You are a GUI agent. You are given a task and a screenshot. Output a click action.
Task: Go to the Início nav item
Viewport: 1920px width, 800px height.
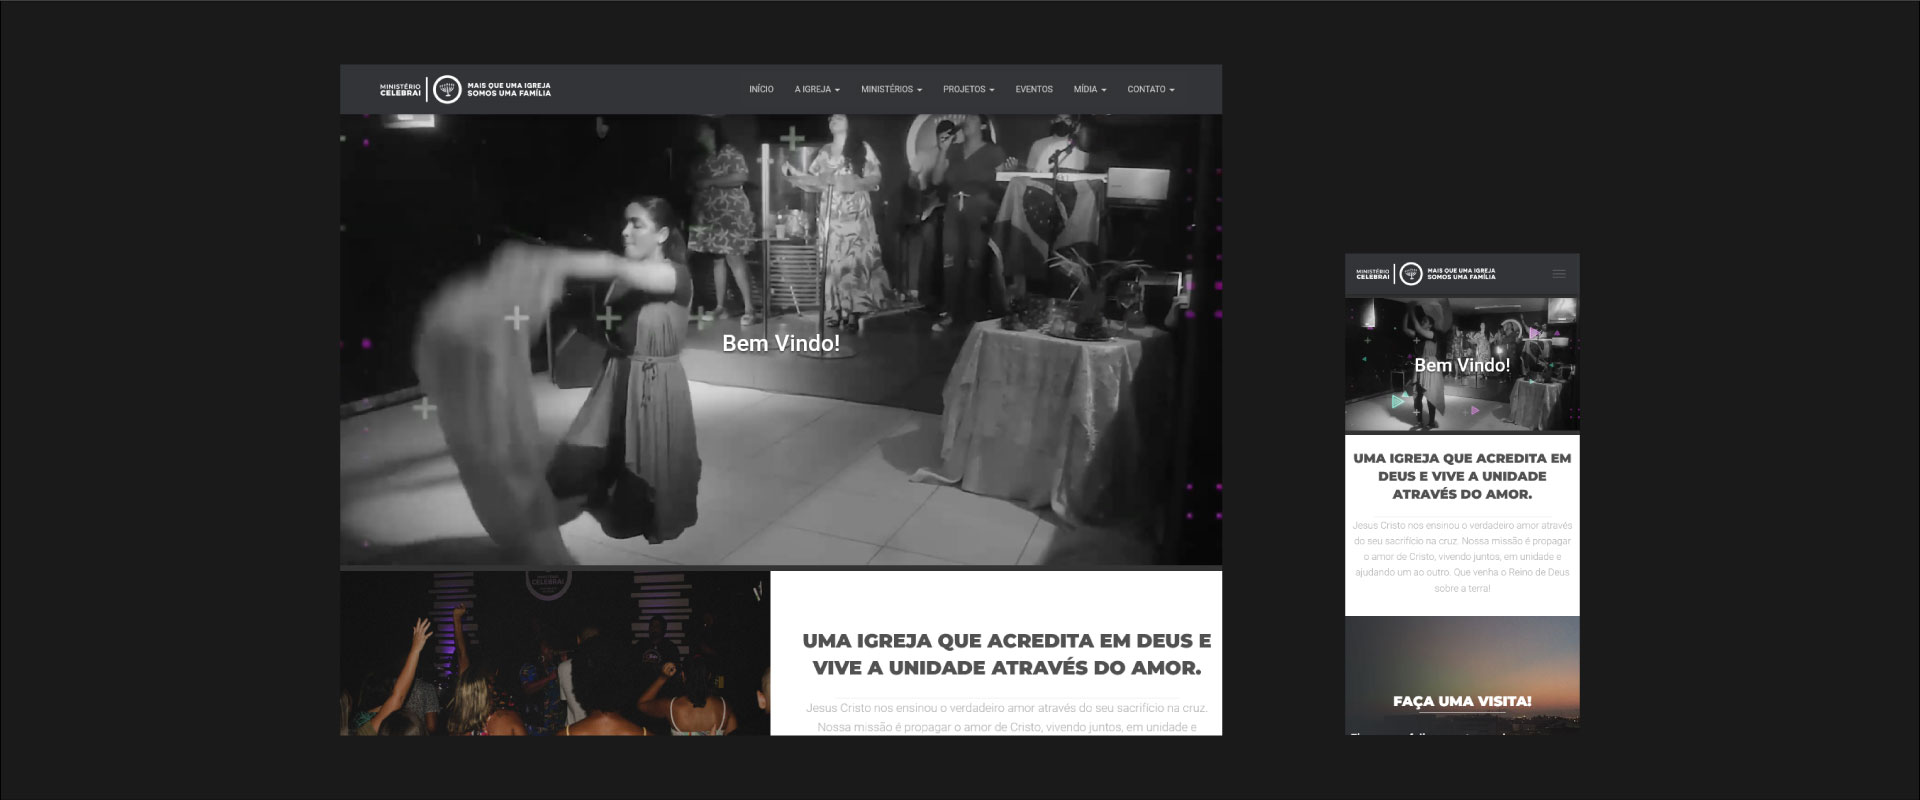click(x=761, y=90)
